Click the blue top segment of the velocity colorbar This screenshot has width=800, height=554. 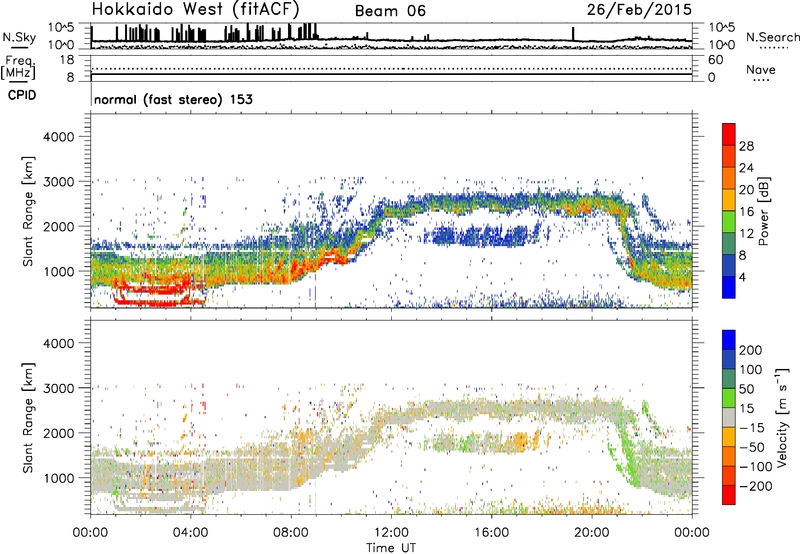pos(729,340)
